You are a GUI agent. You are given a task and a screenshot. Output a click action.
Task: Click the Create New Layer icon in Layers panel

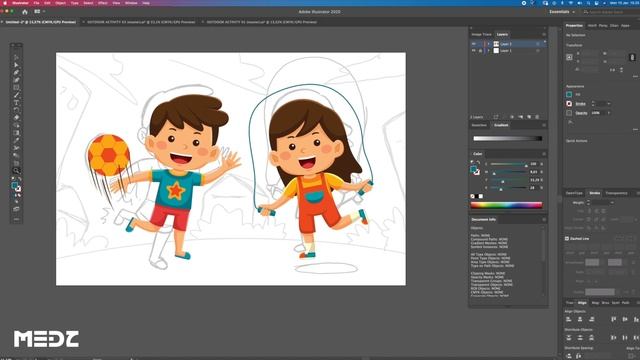click(x=529, y=117)
